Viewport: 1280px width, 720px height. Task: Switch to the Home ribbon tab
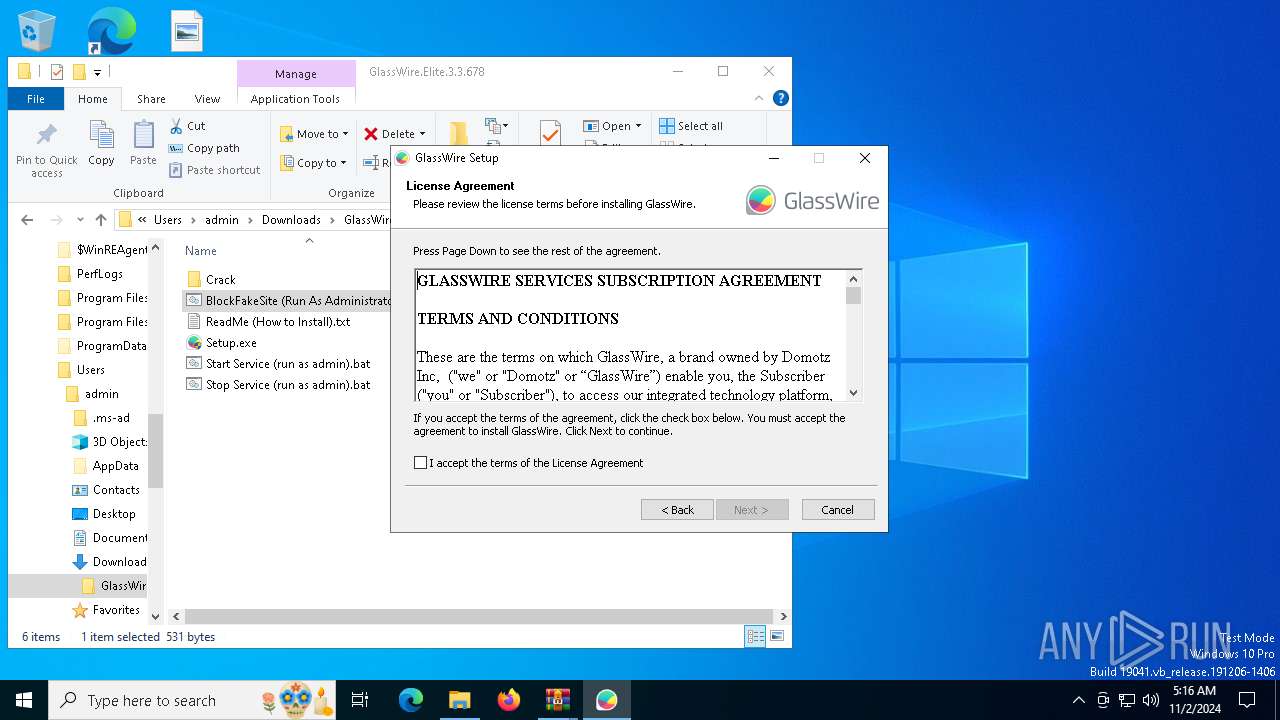[x=93, y=99]
